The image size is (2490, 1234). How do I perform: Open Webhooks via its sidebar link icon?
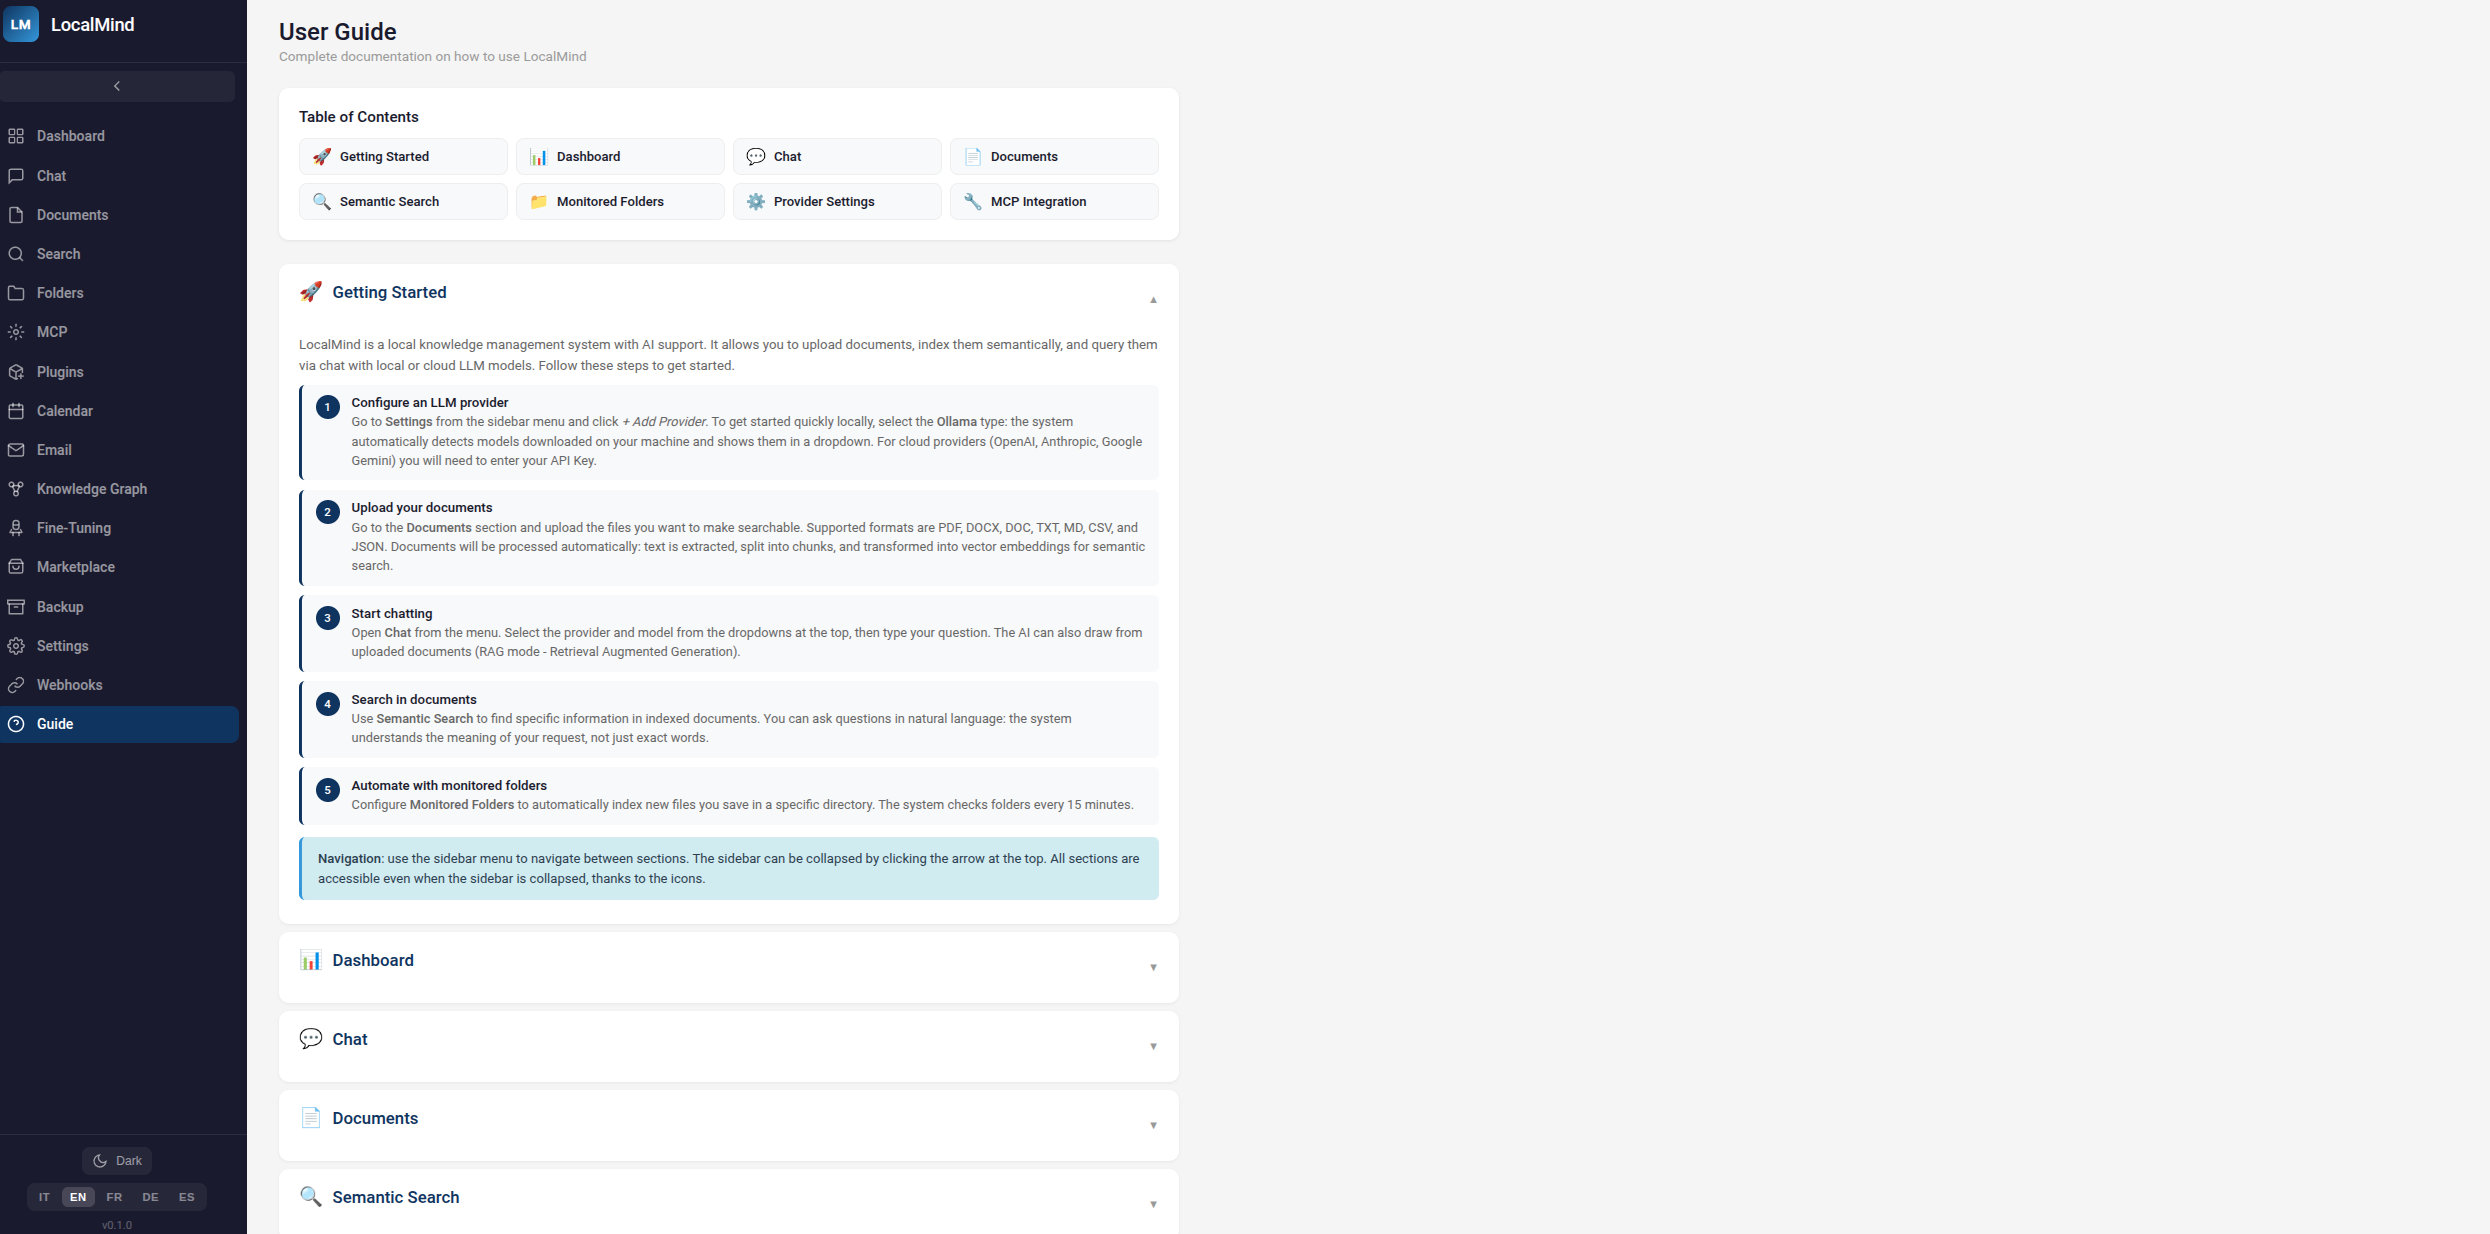16,685
